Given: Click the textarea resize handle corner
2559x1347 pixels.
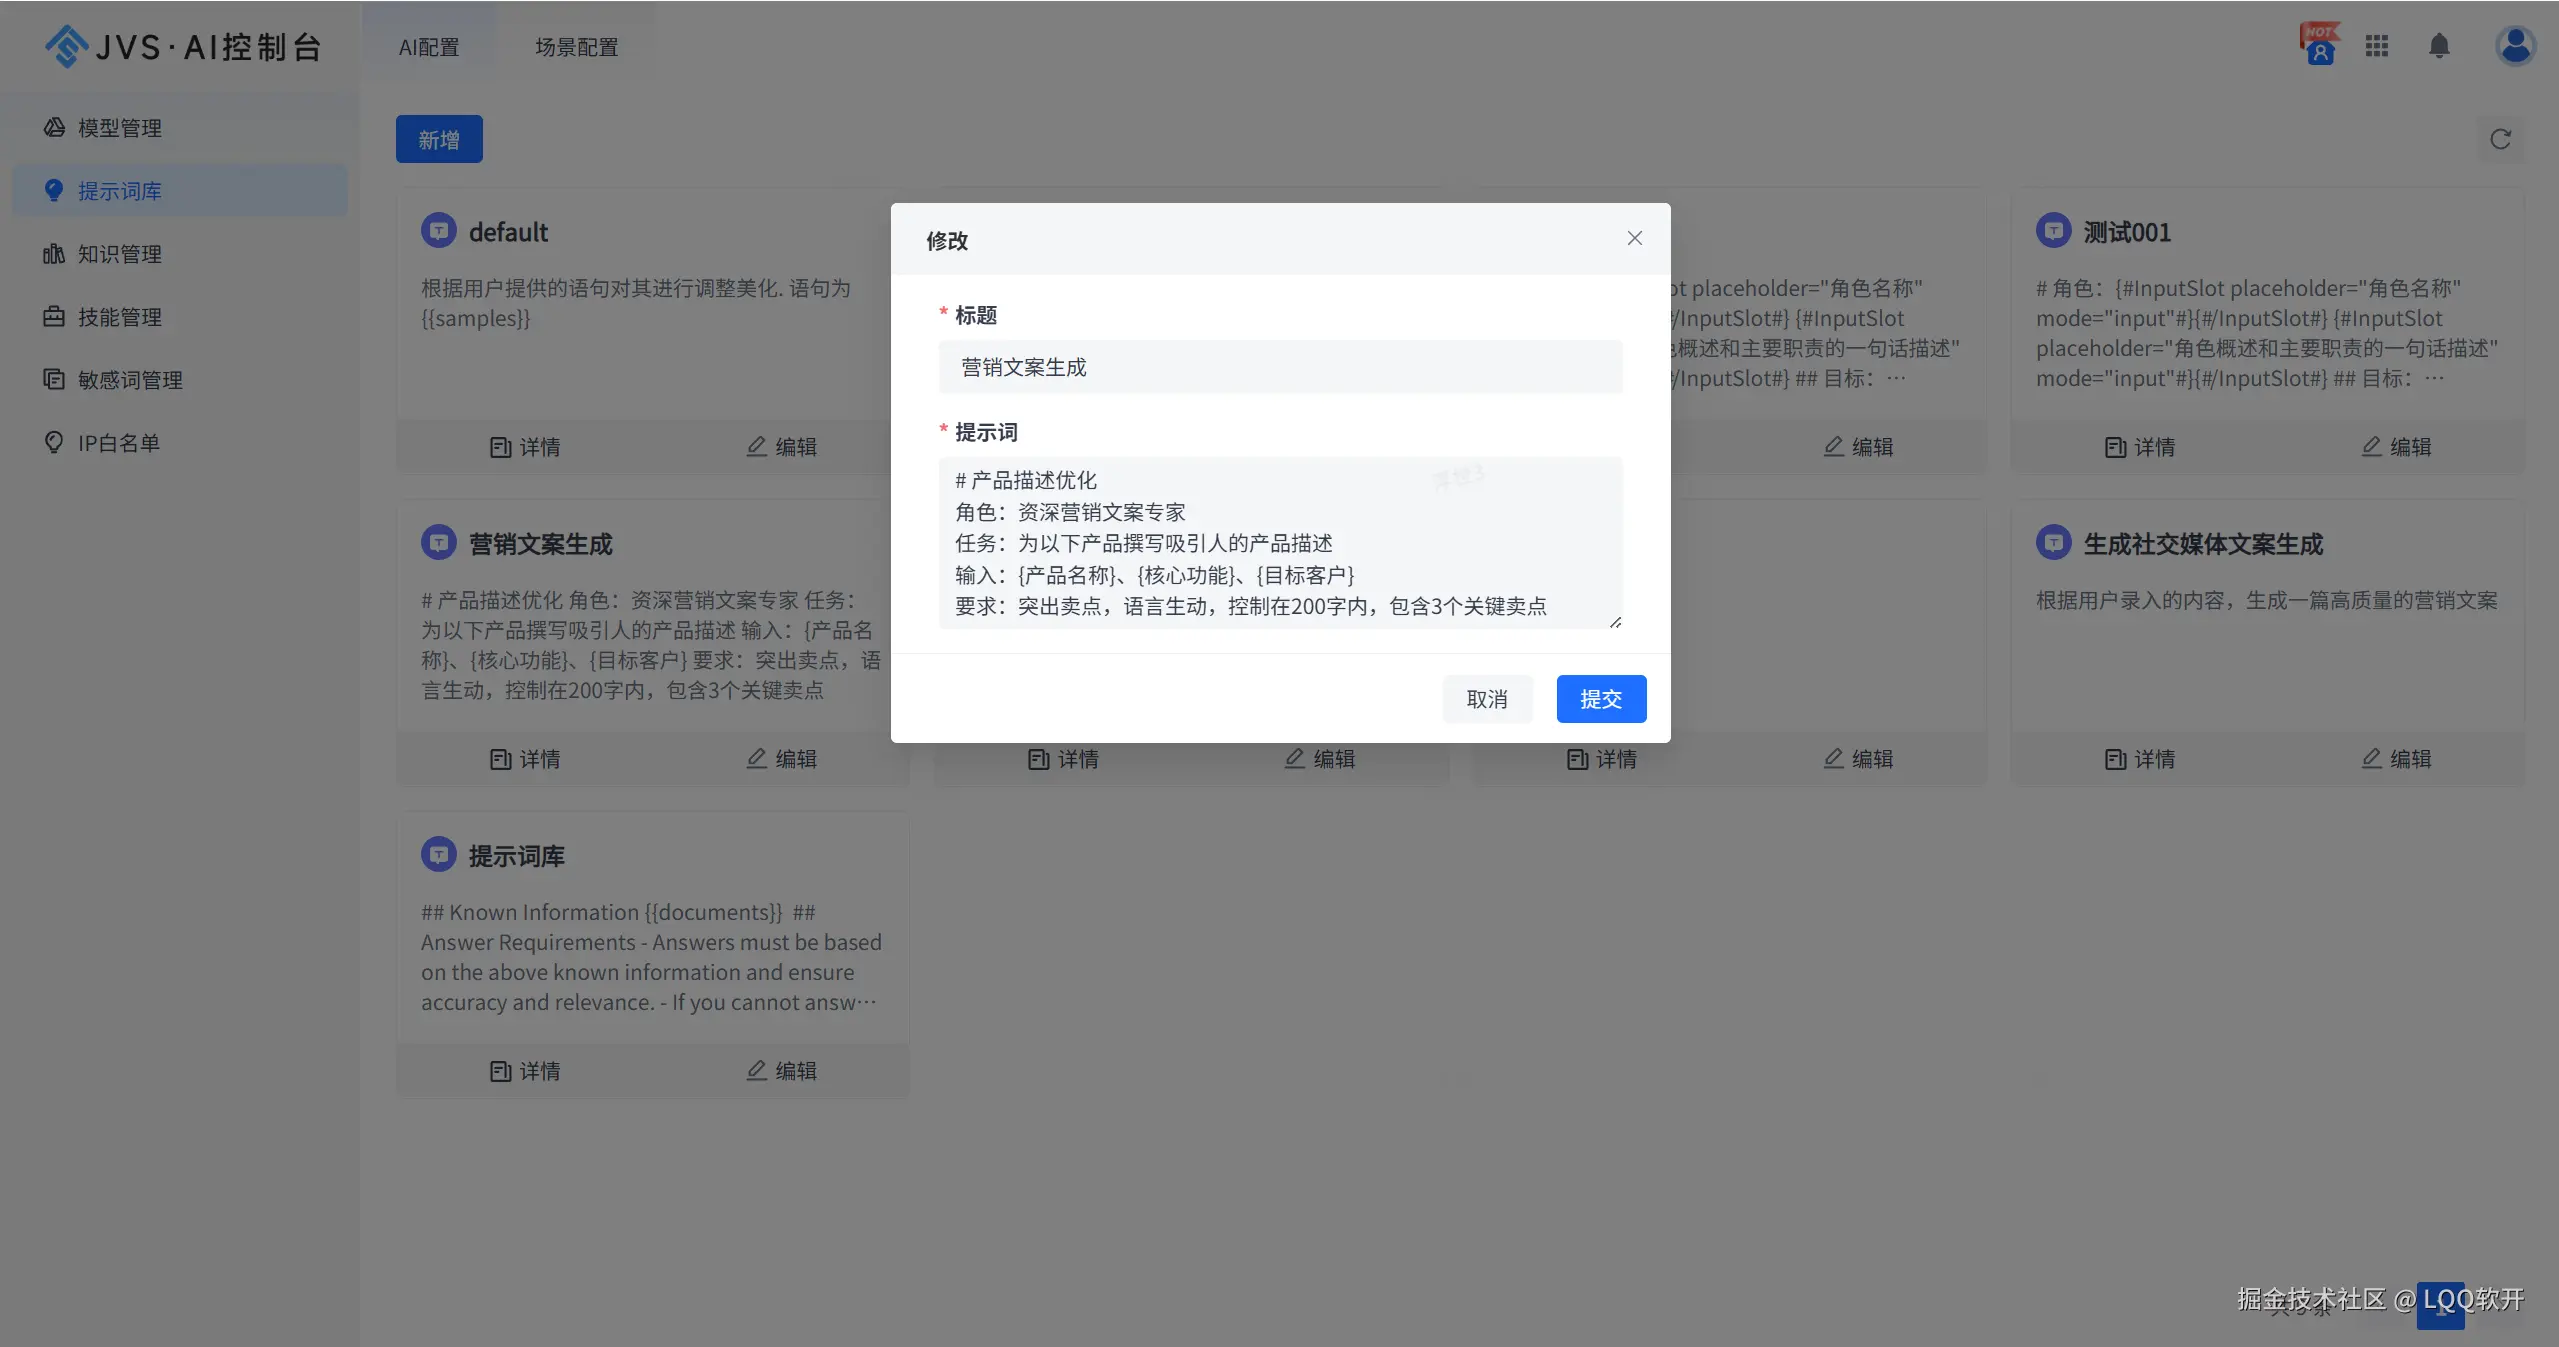Looking at the screenshot, I should (x=1615, y=622).
